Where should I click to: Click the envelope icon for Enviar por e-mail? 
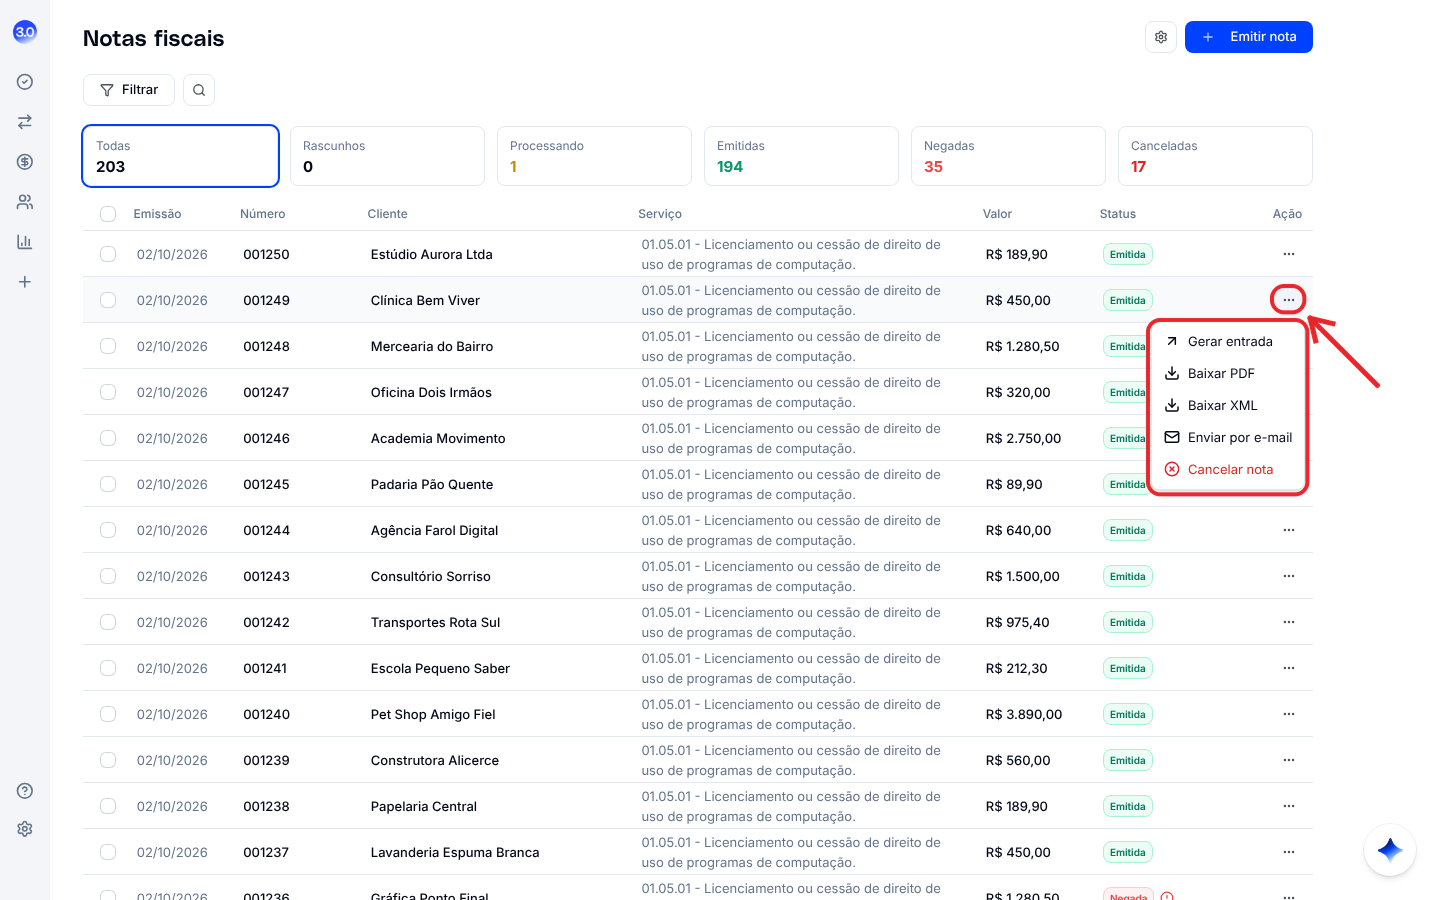1172,437
